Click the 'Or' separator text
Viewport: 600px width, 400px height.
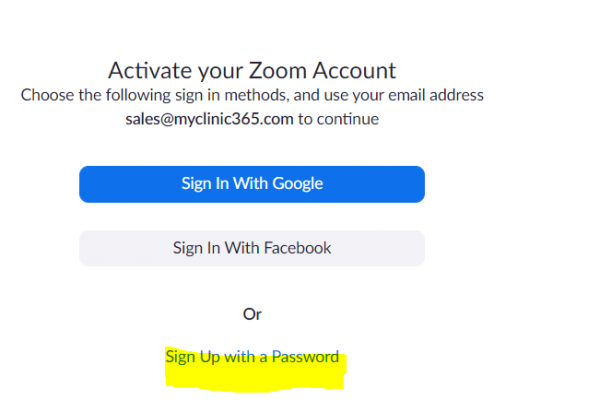click(x=252, y=314)
